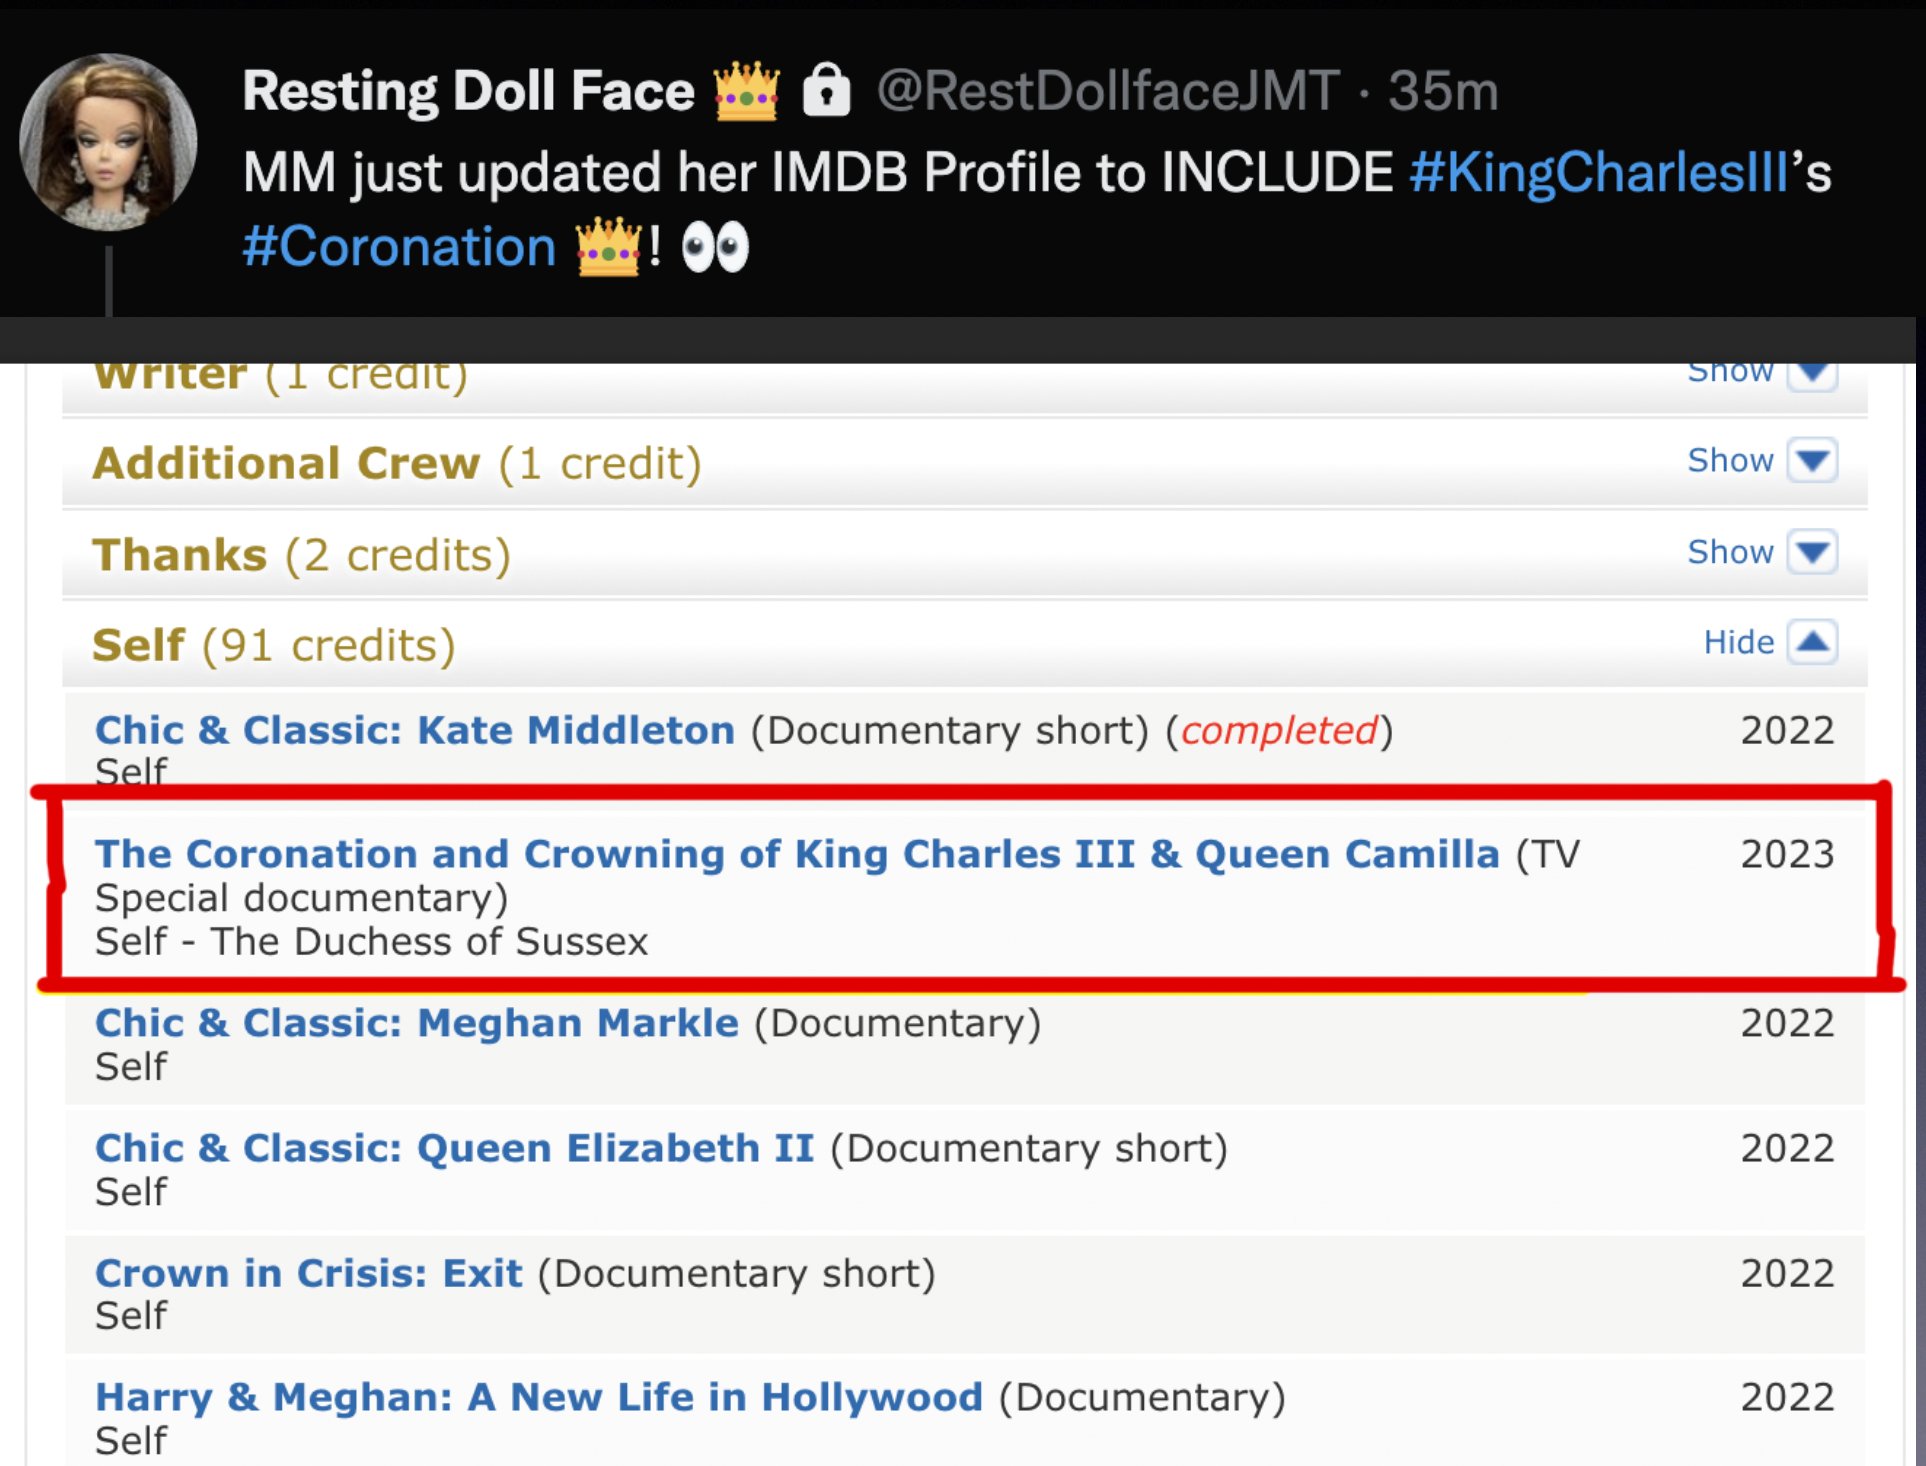Open the @RestDollfaceJMT handle
1926x1466 pixels.
1108,91
